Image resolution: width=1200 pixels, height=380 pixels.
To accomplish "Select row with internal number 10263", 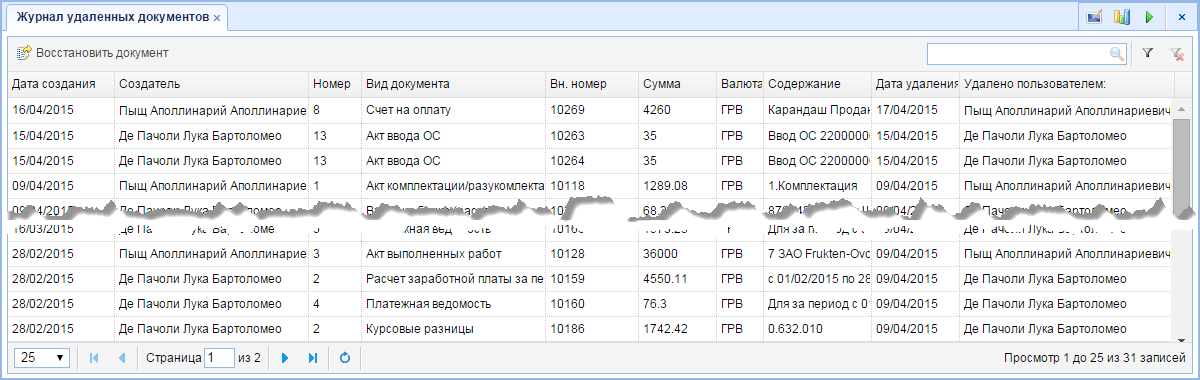I will point(590,135).
